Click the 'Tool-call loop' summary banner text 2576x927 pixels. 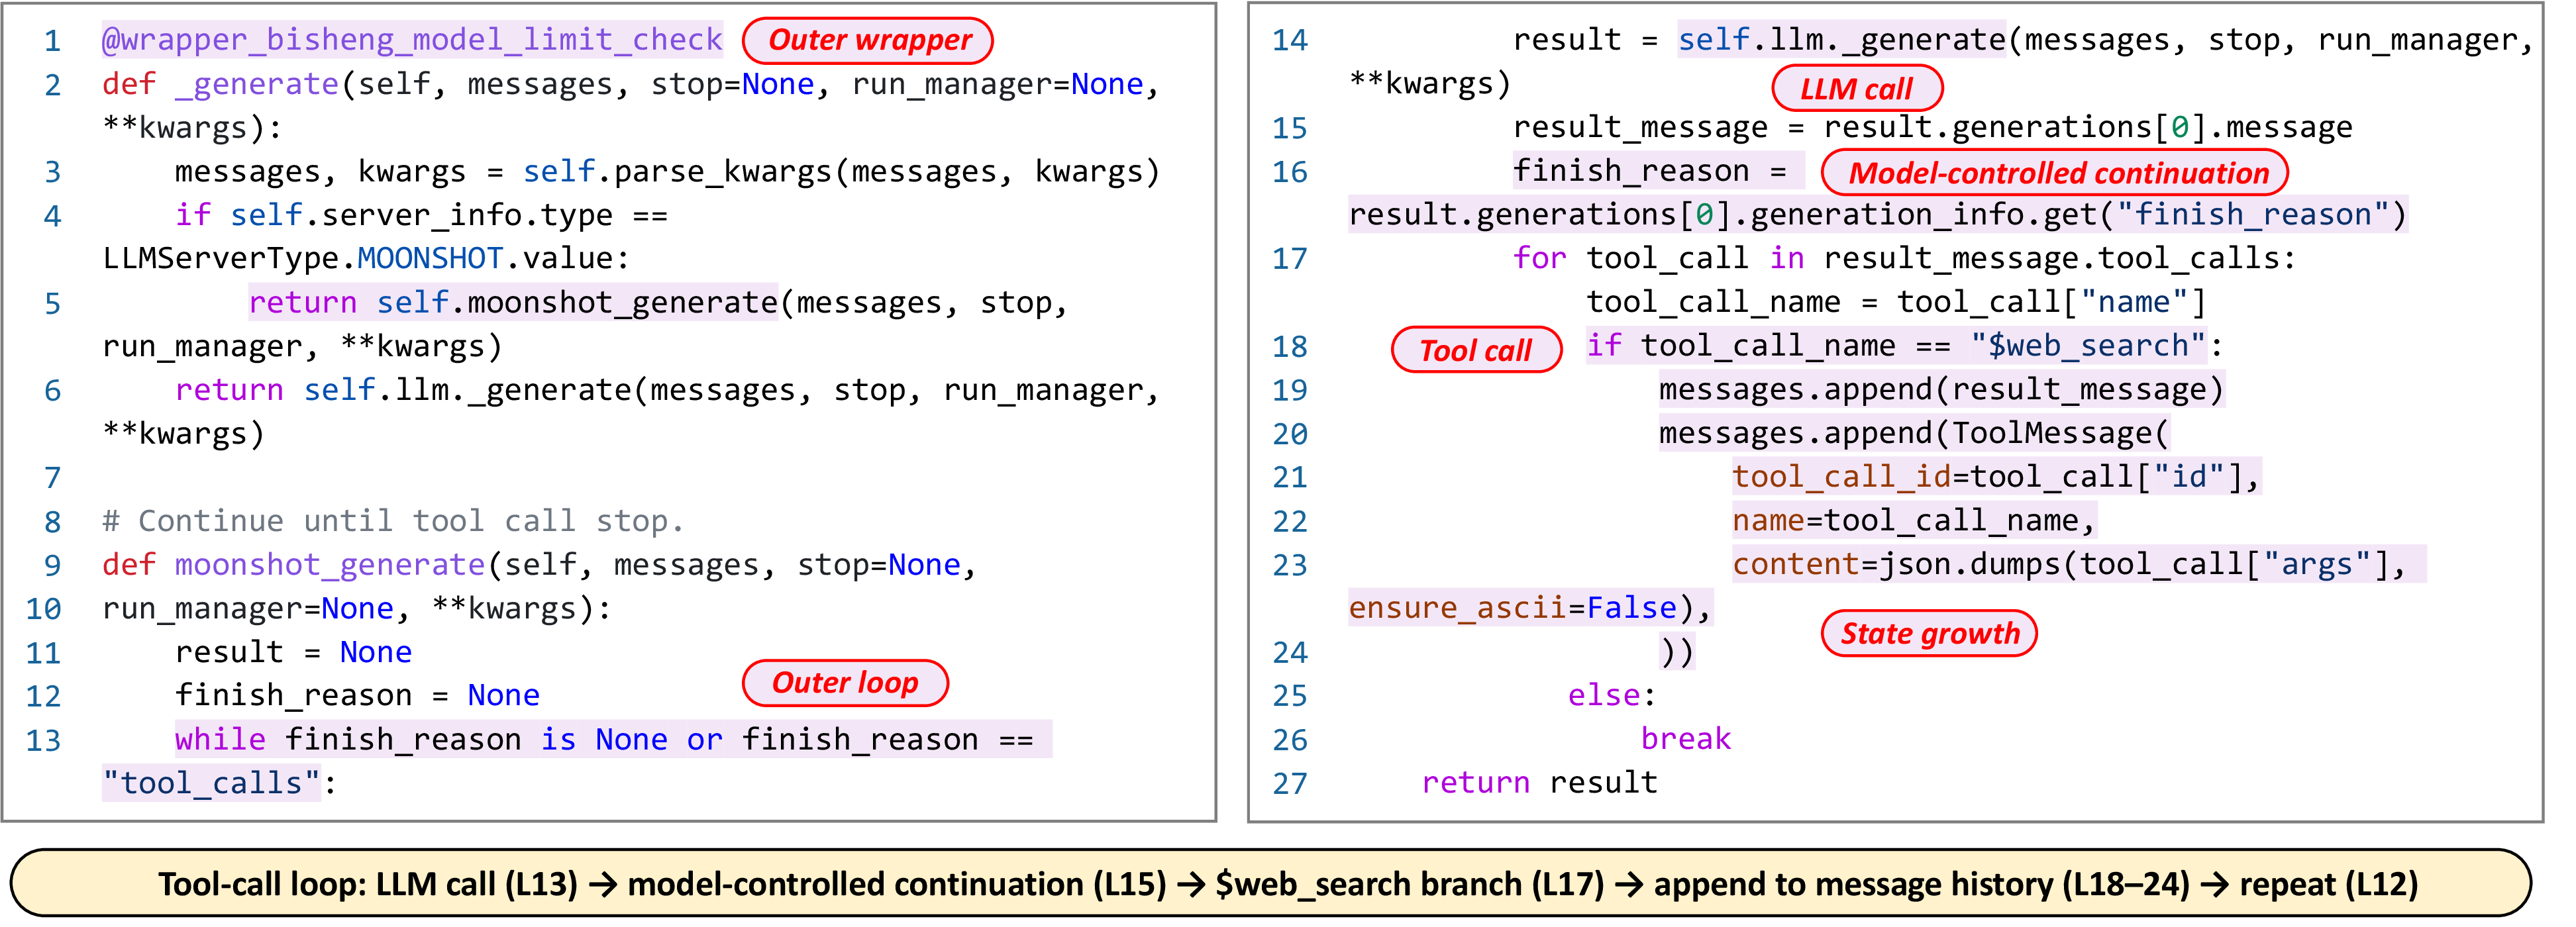1288,885
